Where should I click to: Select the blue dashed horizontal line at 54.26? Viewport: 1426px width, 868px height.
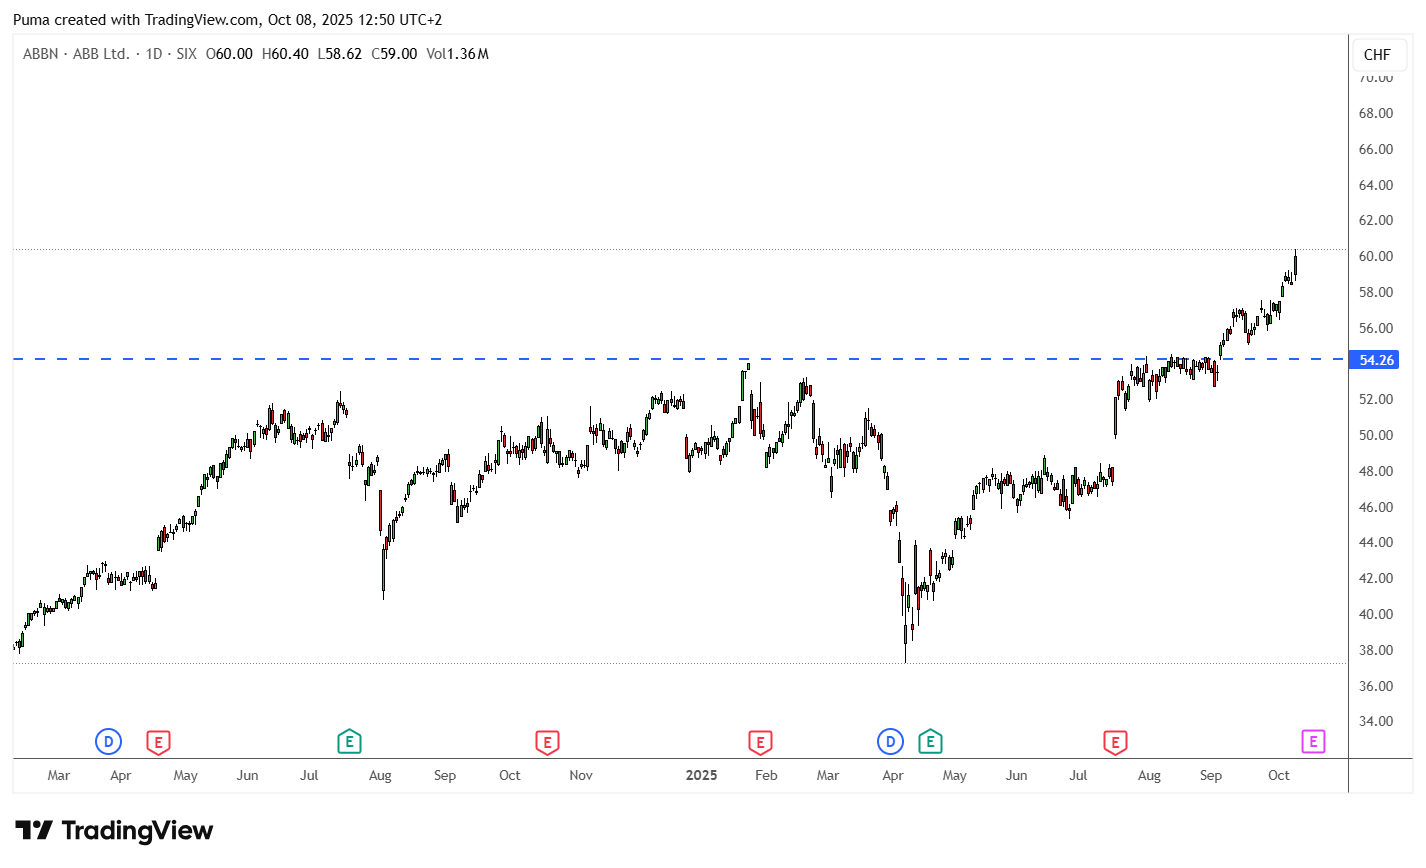click(x=680, y=358)
